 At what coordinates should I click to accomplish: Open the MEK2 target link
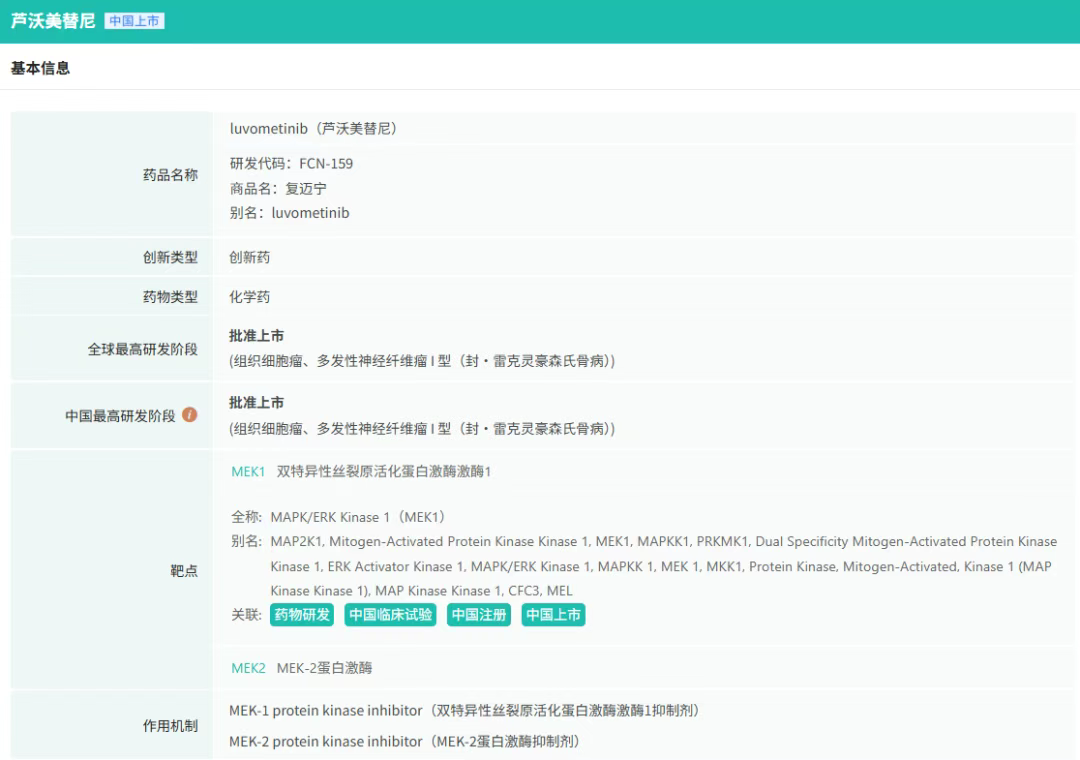248,668
